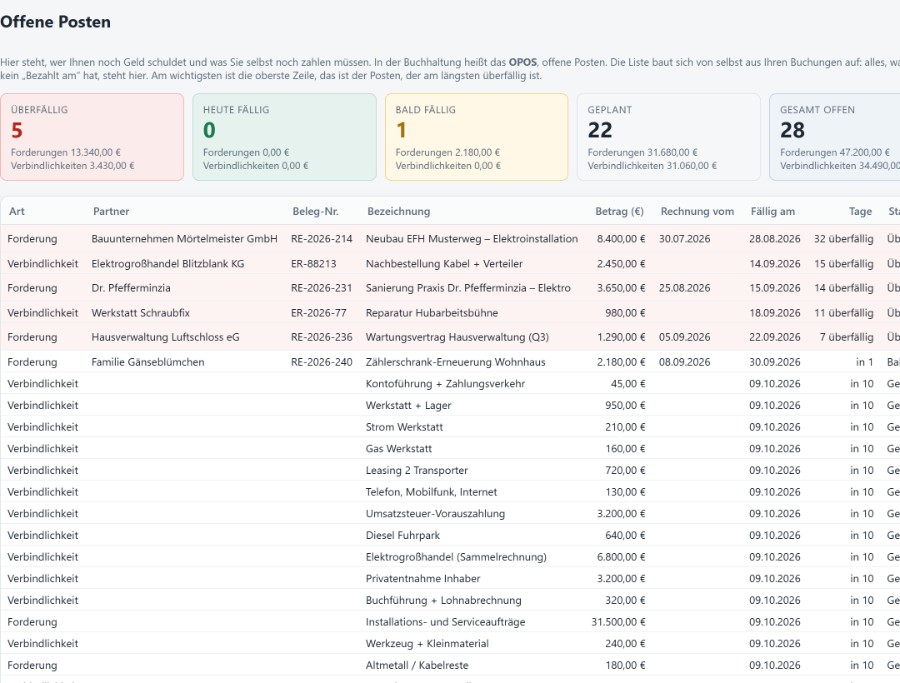Open the Überfällig summary card
Image resolution: width=900 pixels, height=683 pixels.
92,137
